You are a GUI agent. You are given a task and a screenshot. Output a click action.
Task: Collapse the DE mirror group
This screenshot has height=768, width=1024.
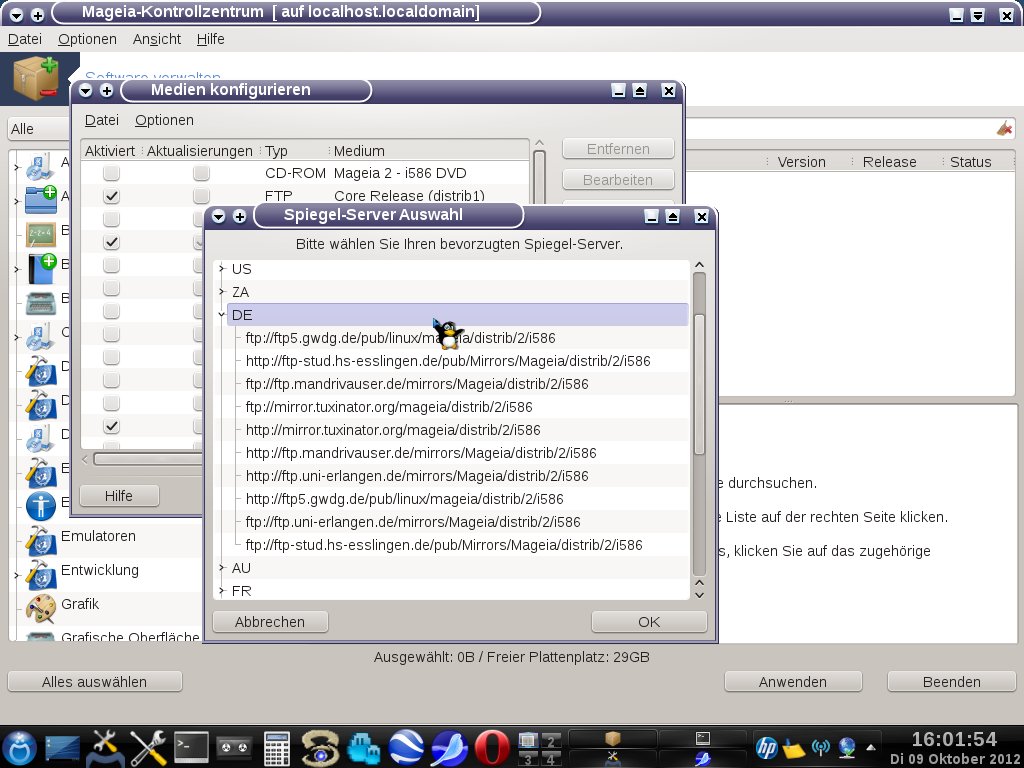[x=222, y=314]
